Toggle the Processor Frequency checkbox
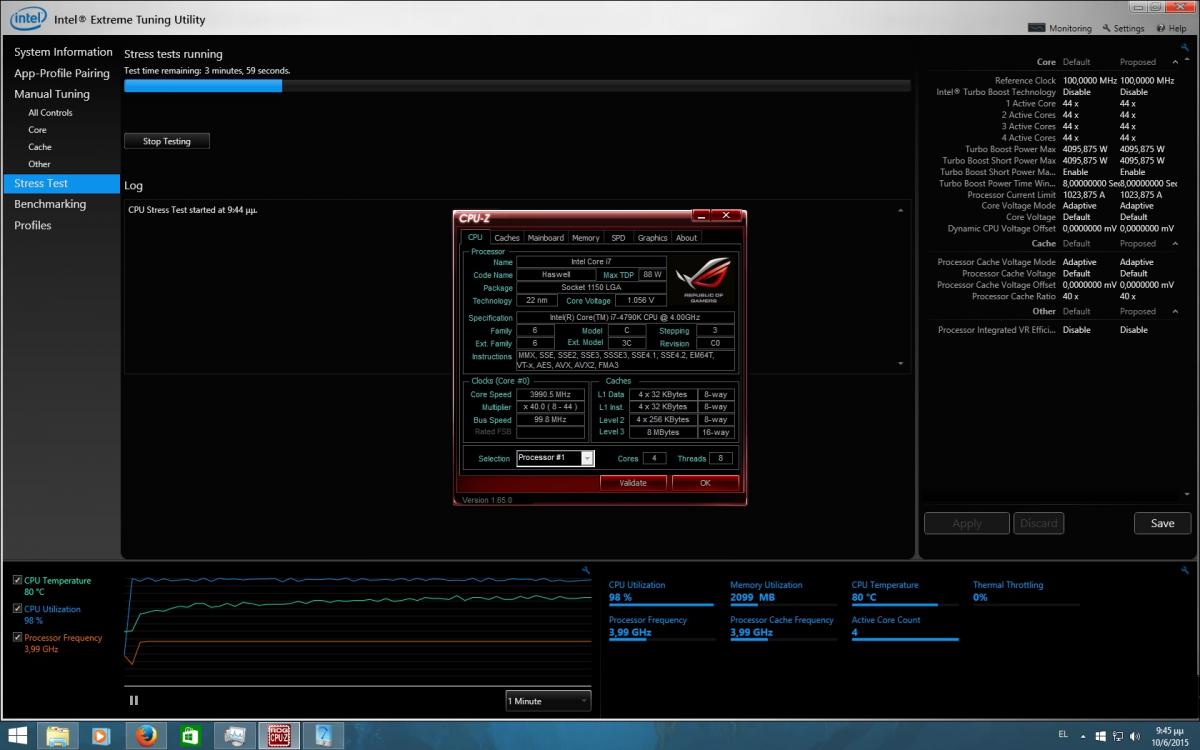 tap(18, 637)
